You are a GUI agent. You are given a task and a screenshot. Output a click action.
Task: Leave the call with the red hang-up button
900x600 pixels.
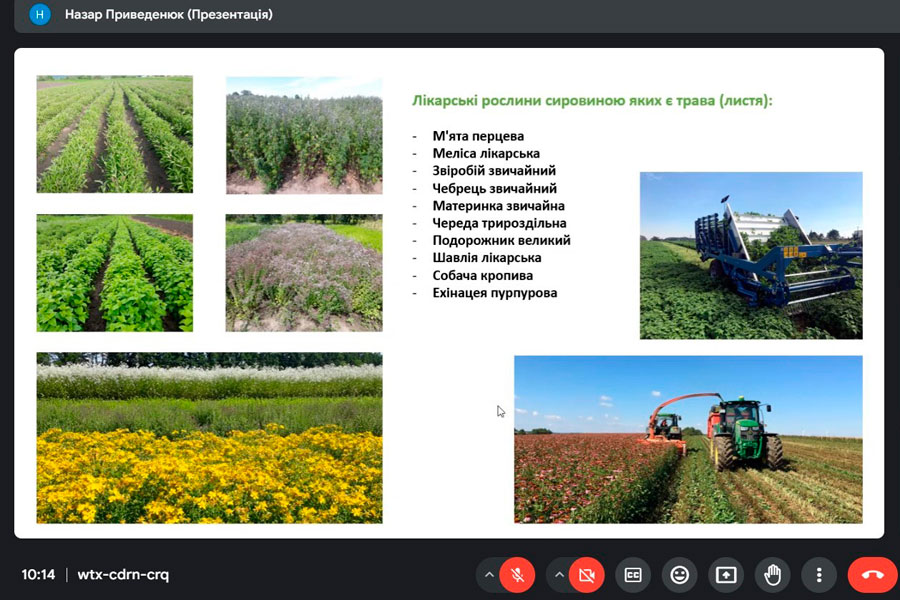coord(872,575)
